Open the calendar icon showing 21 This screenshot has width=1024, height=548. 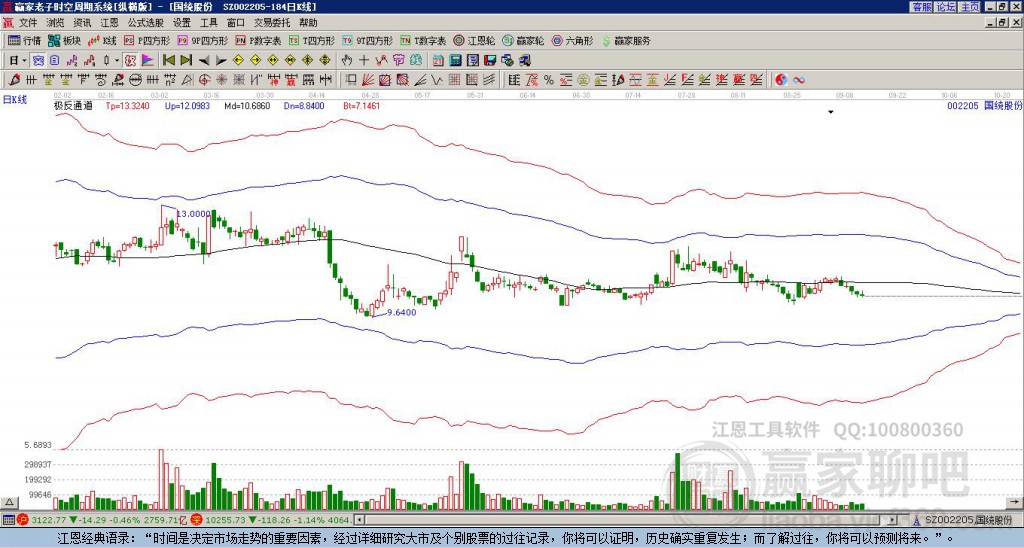(438, 61)
